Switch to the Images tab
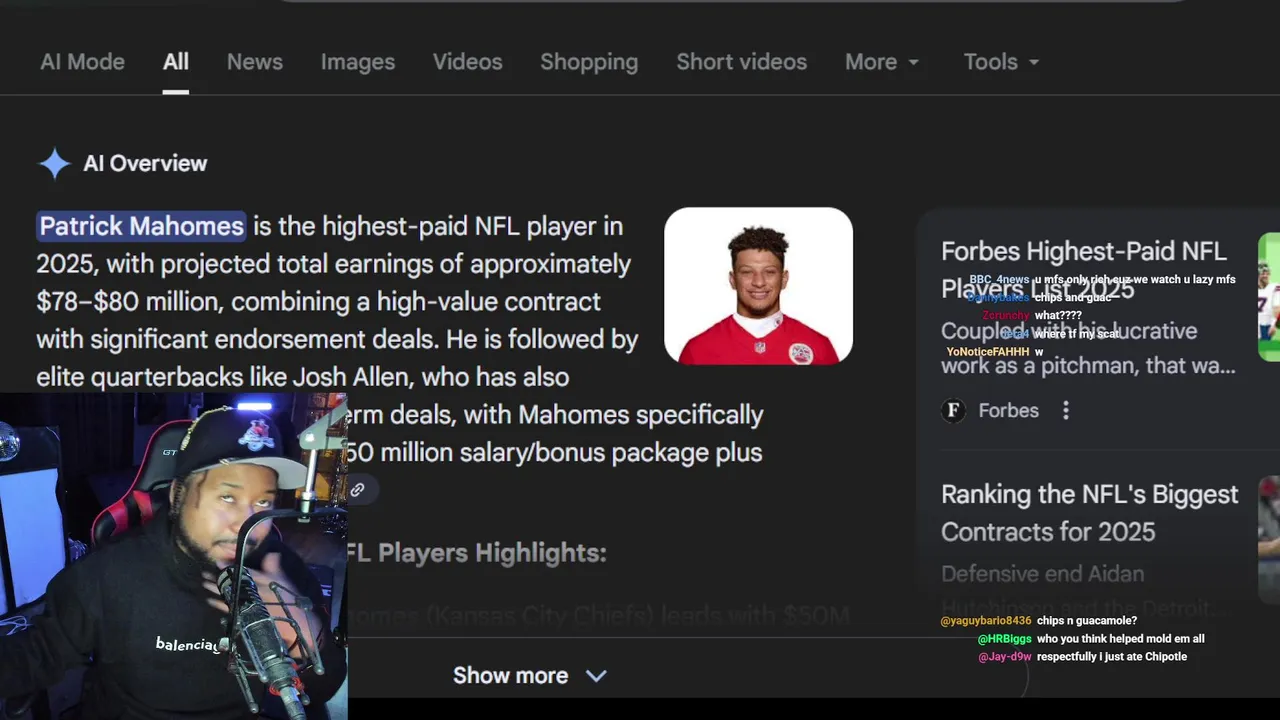This screenshot has height=720, width=1280. pyautogui.click(x=358, y=62)
